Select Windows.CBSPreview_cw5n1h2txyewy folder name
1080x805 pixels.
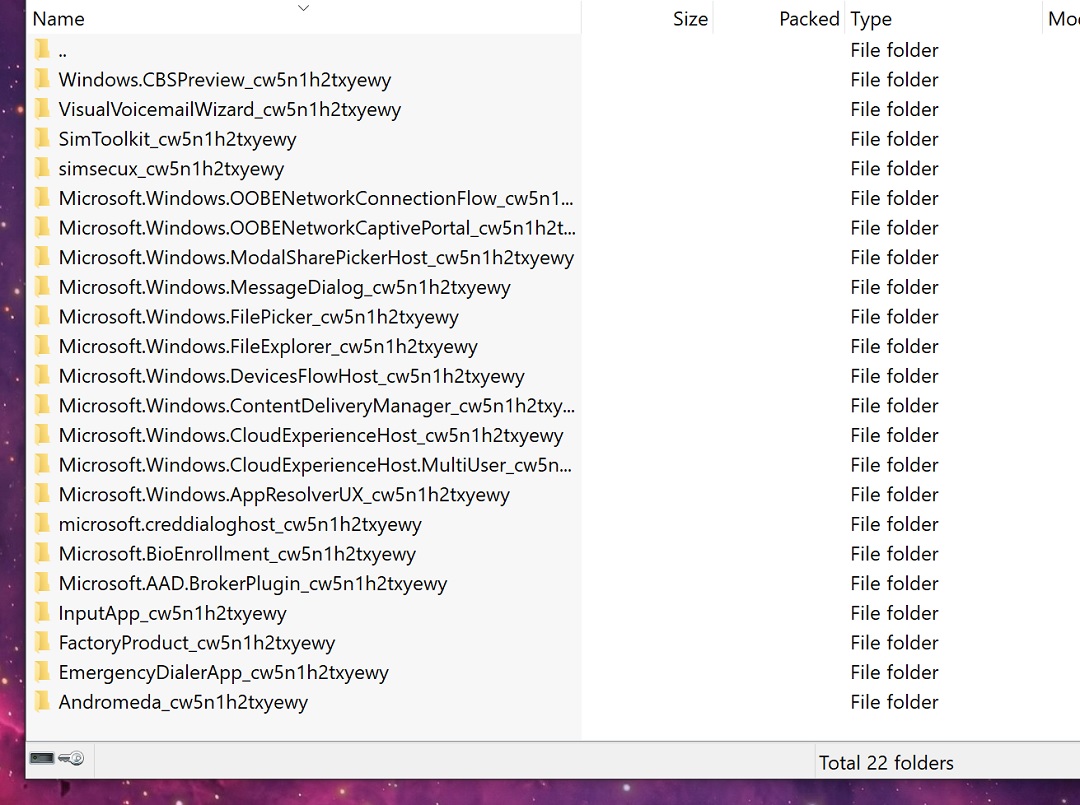225,80
